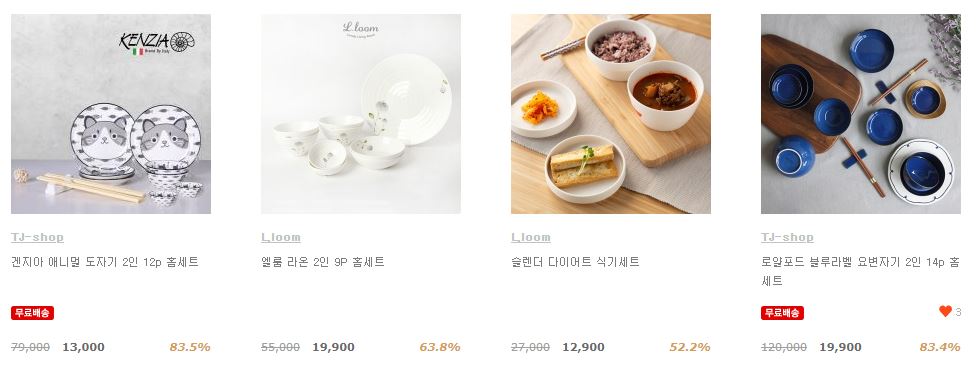Open the L.loom white bowl set image
The width and height of the screenshot is (978, 390).
(x=361, y=114)
